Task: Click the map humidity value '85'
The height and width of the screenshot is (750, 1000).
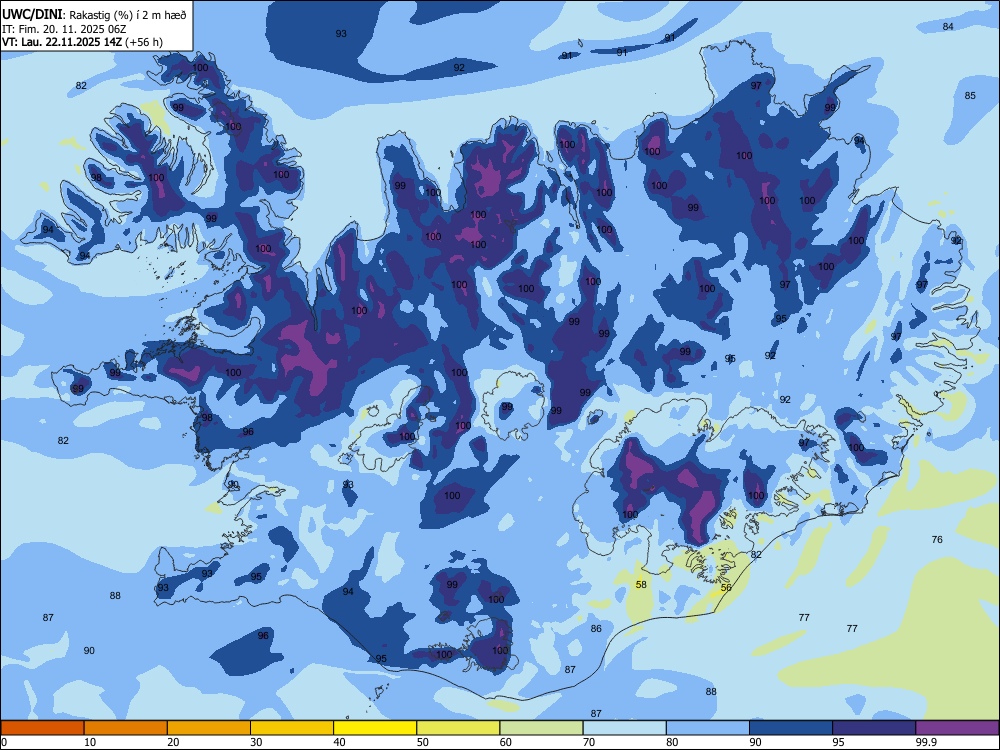Action: coord(970,96)
